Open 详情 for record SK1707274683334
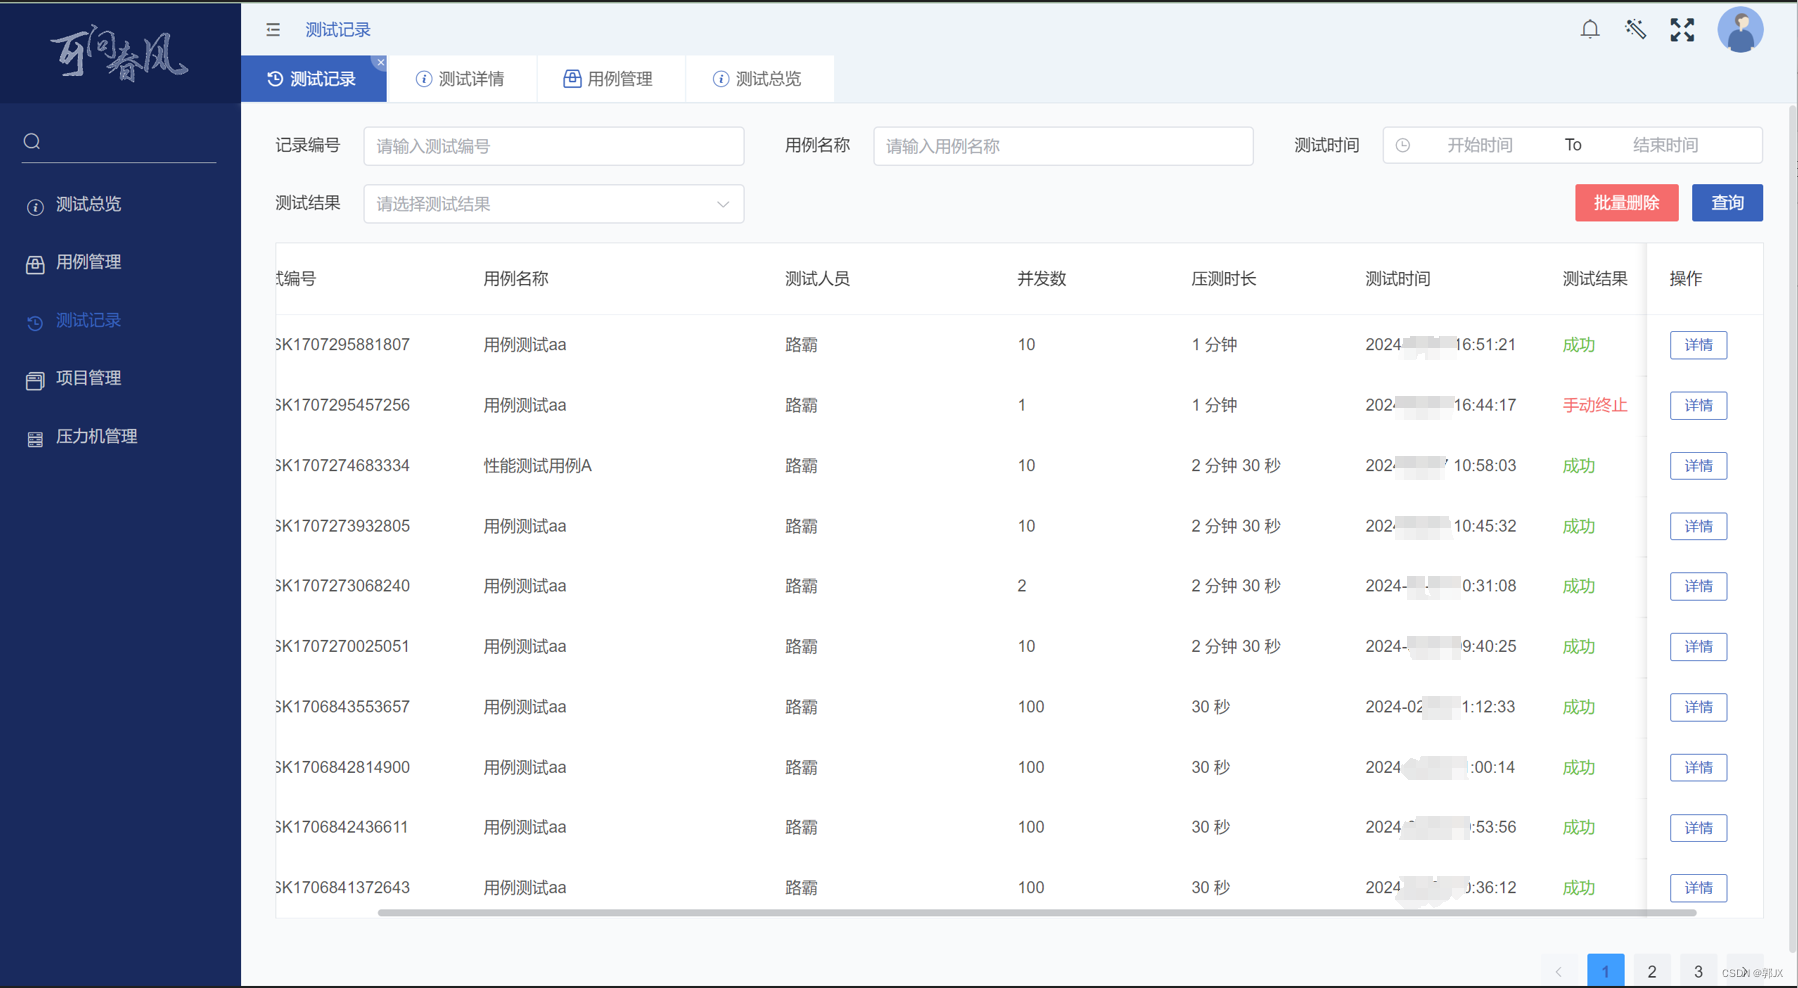Image resolution: width=1798 pixels, height=988 pixels. [1698, 466]
